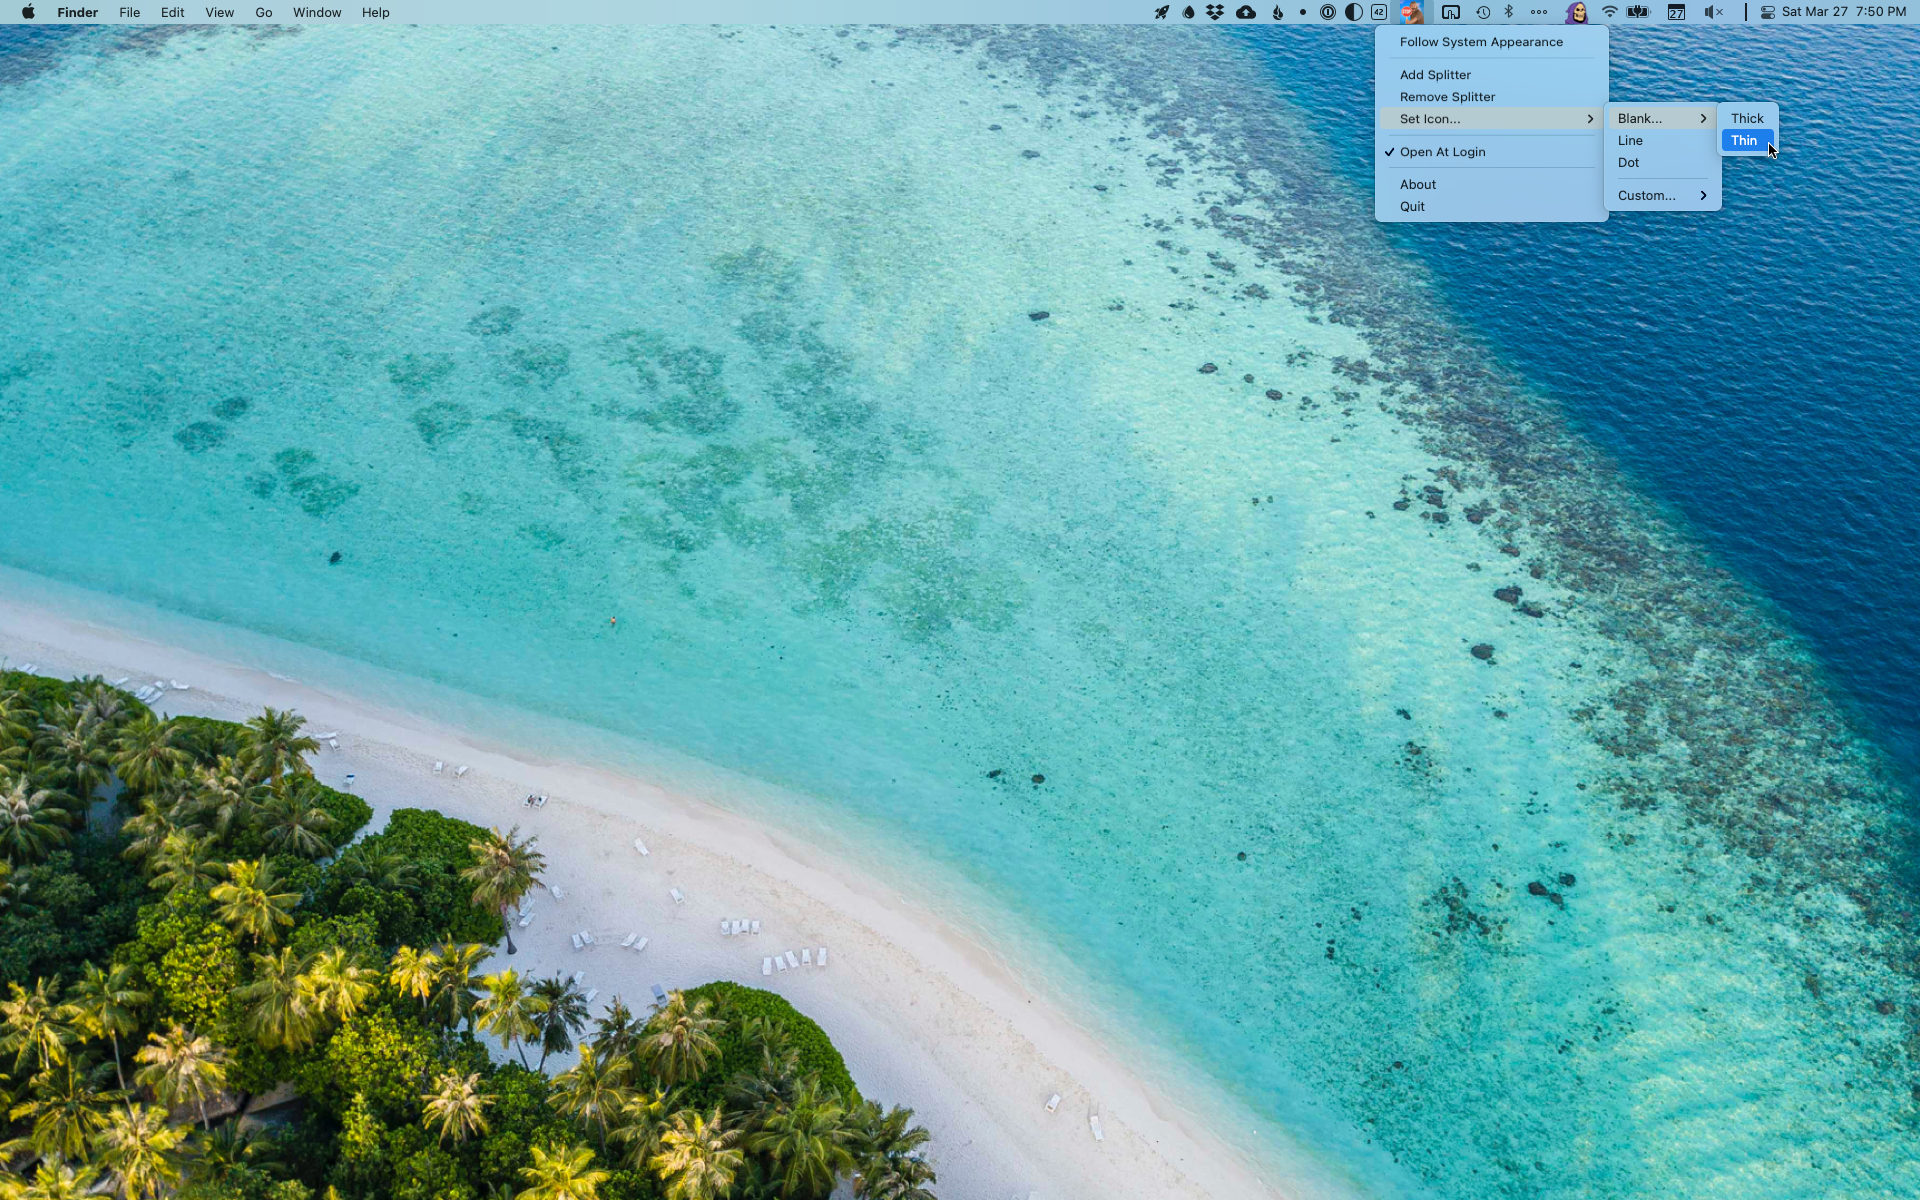Click the hooded skull menu bar icon
This screenshot has height=1200, width=1920.
click(x=1577, y=13)
